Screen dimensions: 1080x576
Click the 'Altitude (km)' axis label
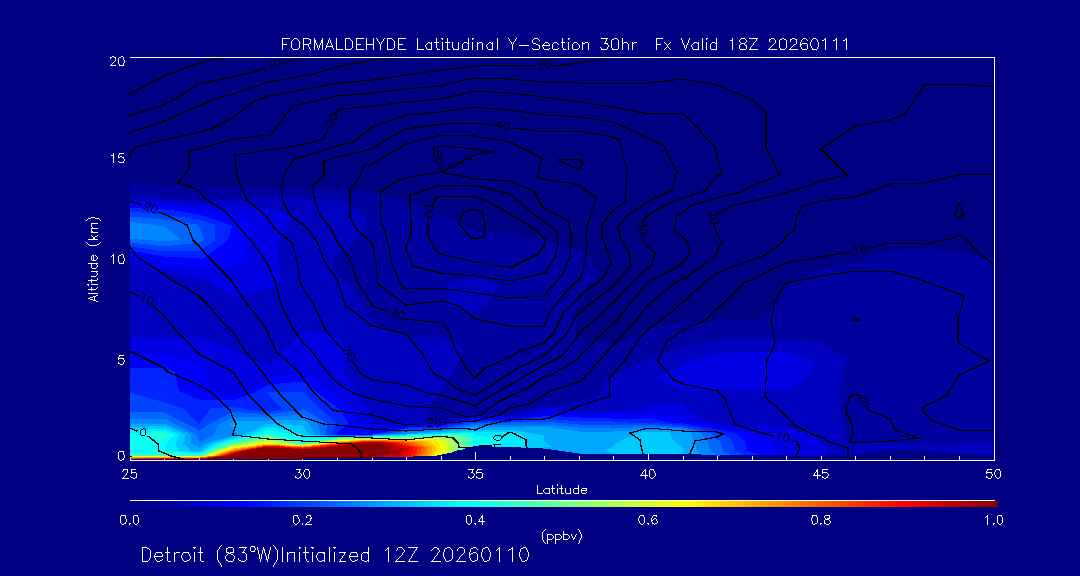click(x=93, y=258)
